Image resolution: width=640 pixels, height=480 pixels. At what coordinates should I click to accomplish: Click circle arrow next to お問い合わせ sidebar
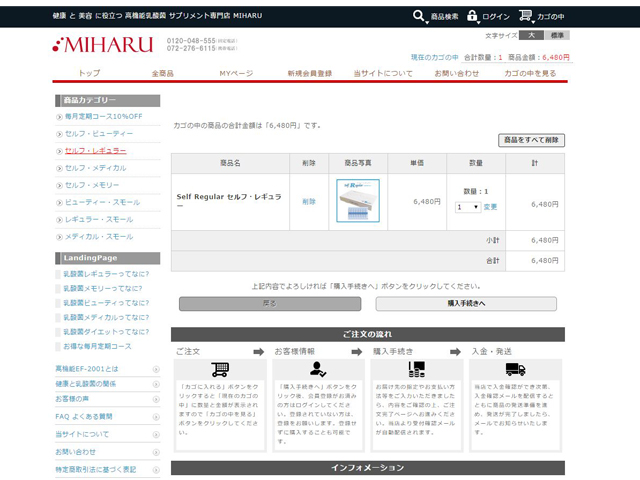156,452
